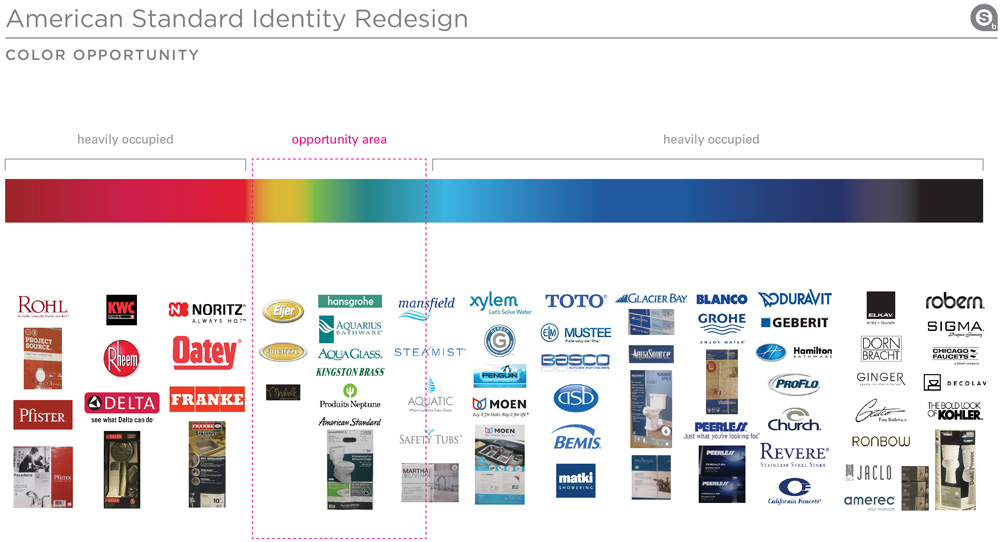Select the Peerless logo with tagline
Image resolution: width=1000 pixels, height=542 pixels.
pyautogui.click(x=721, y=430)
